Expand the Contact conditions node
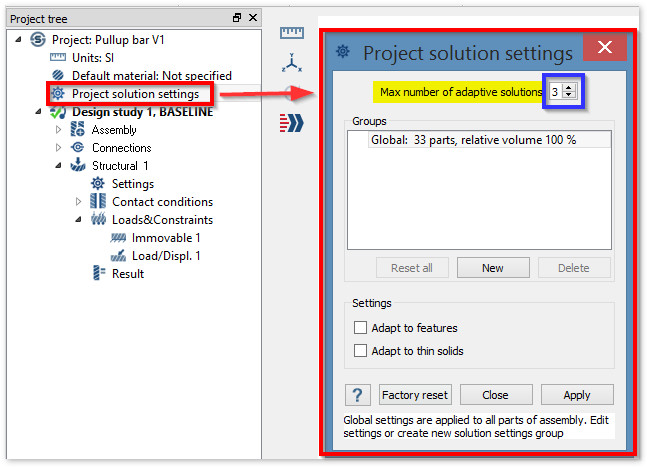 [x=78, y=202]
